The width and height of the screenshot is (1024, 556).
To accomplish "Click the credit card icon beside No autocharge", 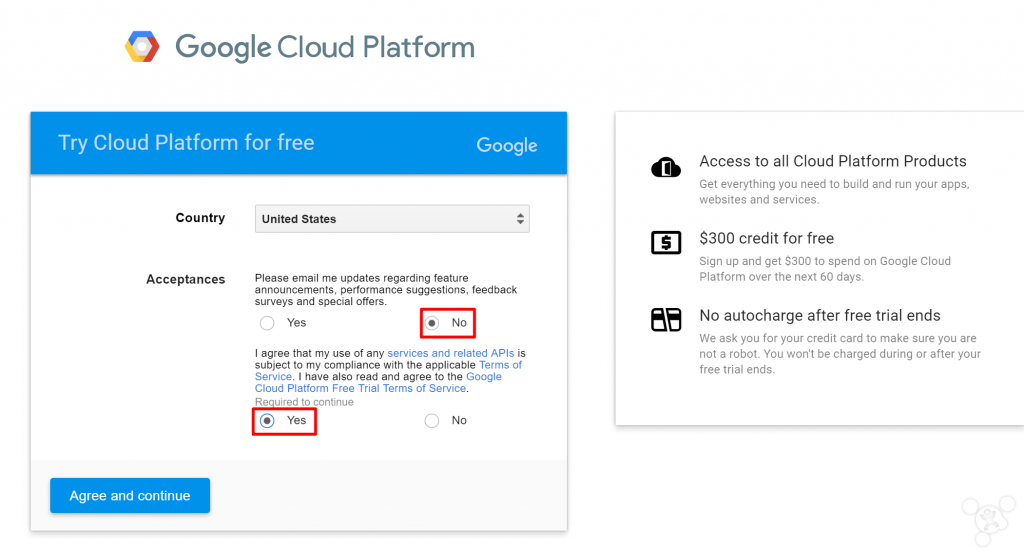I will point(665,319).
